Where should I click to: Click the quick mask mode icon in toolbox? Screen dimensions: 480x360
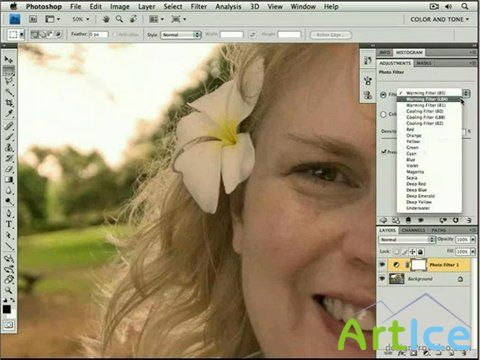click(9, 324)
